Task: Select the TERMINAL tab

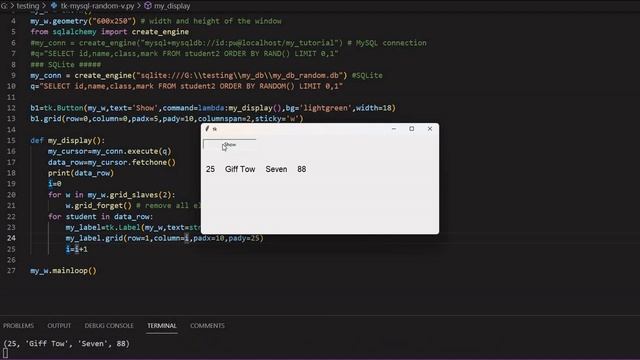Action: pos(162,326)
